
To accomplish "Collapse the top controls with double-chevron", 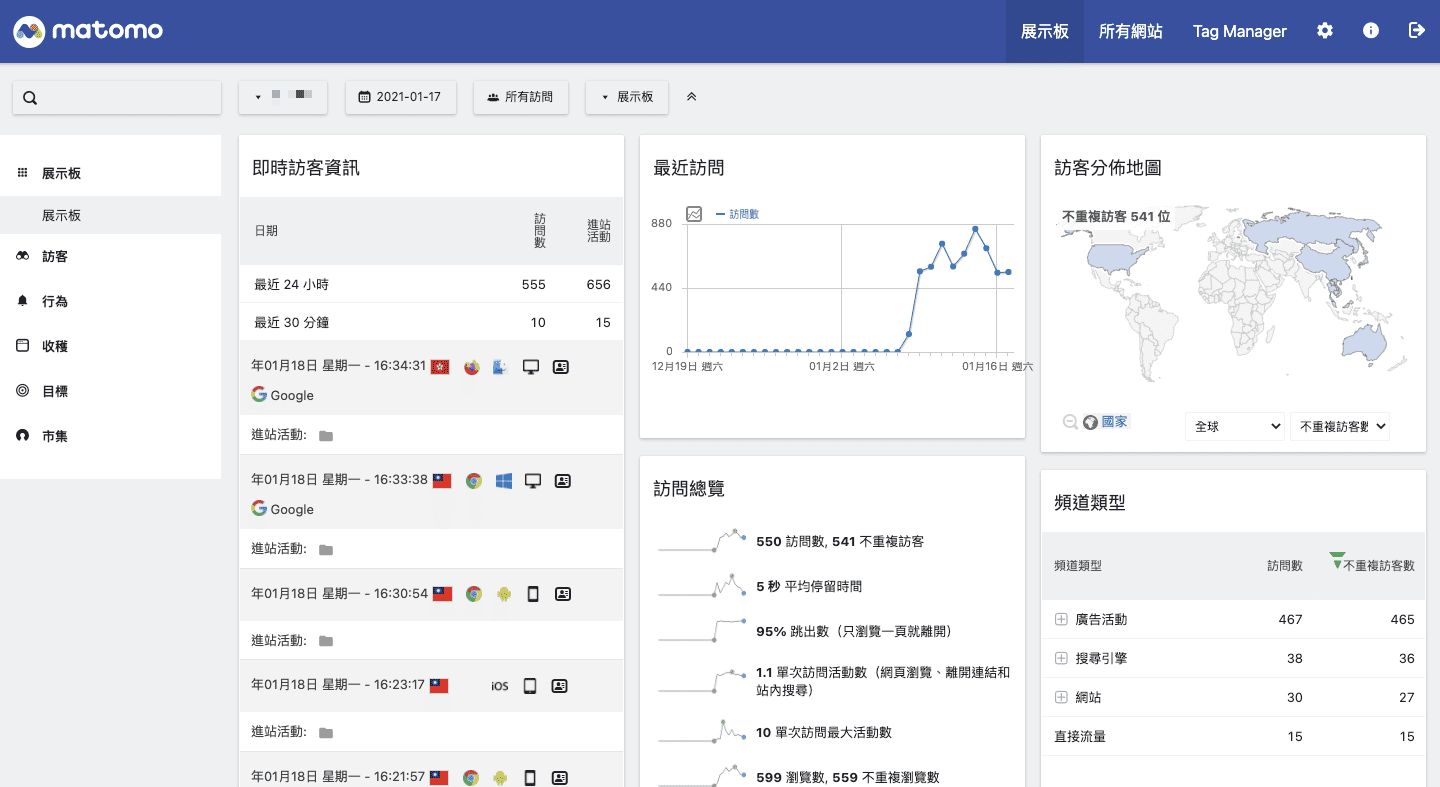I will click(691, 97).
